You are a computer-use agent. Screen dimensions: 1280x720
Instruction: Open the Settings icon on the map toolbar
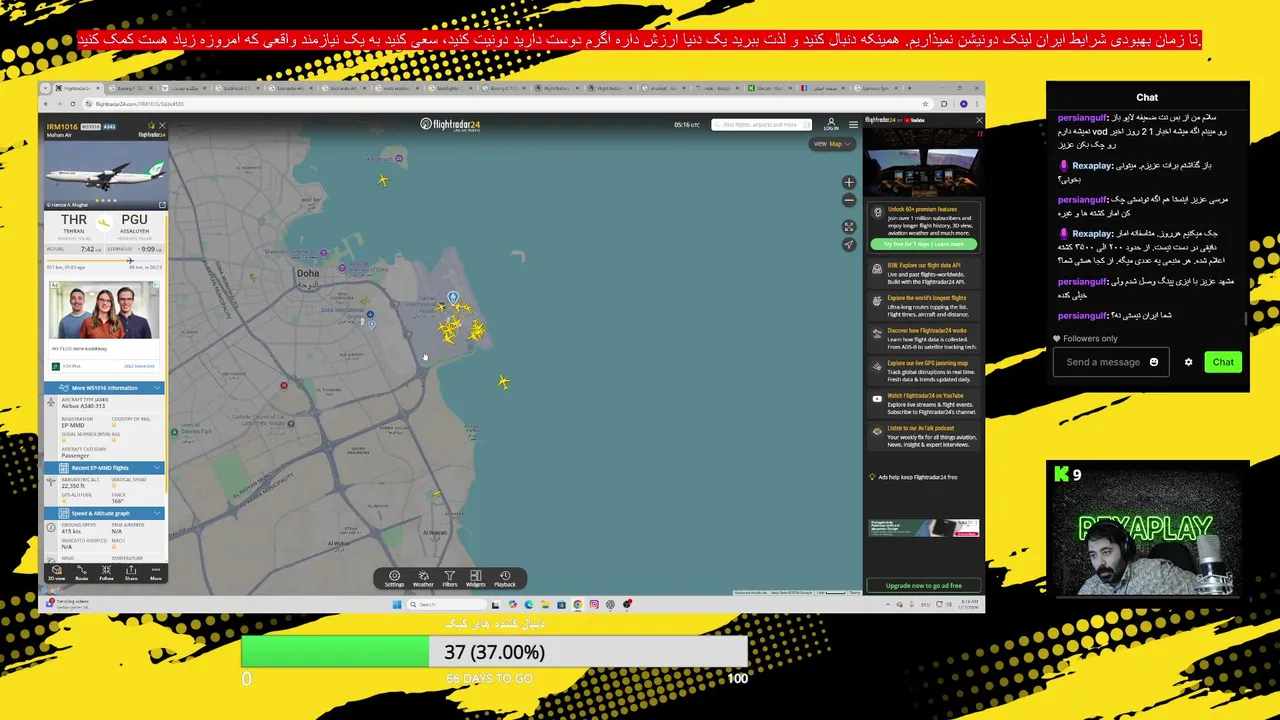(394, 579)
